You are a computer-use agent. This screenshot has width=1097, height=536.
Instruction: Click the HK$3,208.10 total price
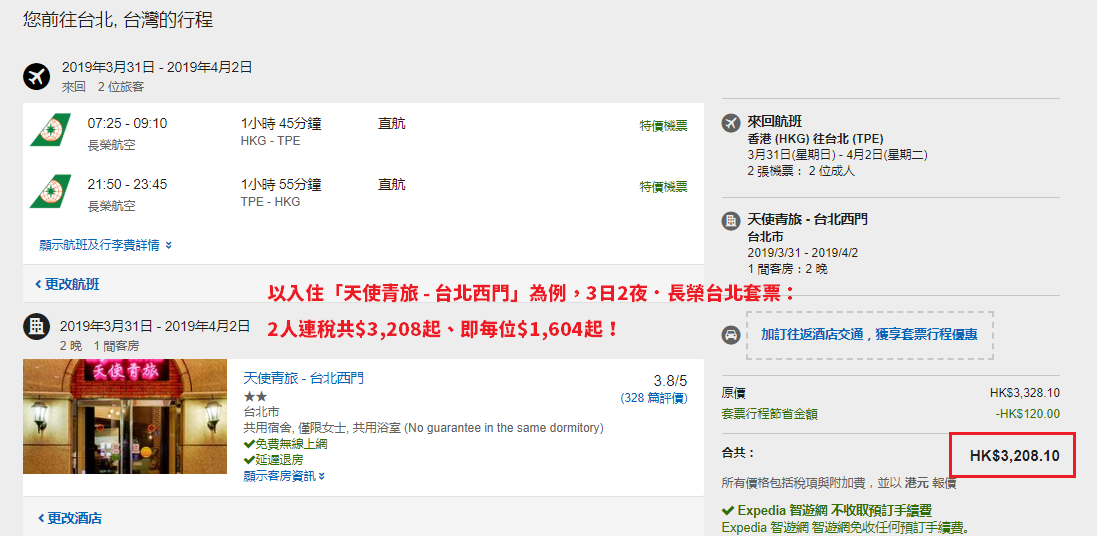[1014, 456]
